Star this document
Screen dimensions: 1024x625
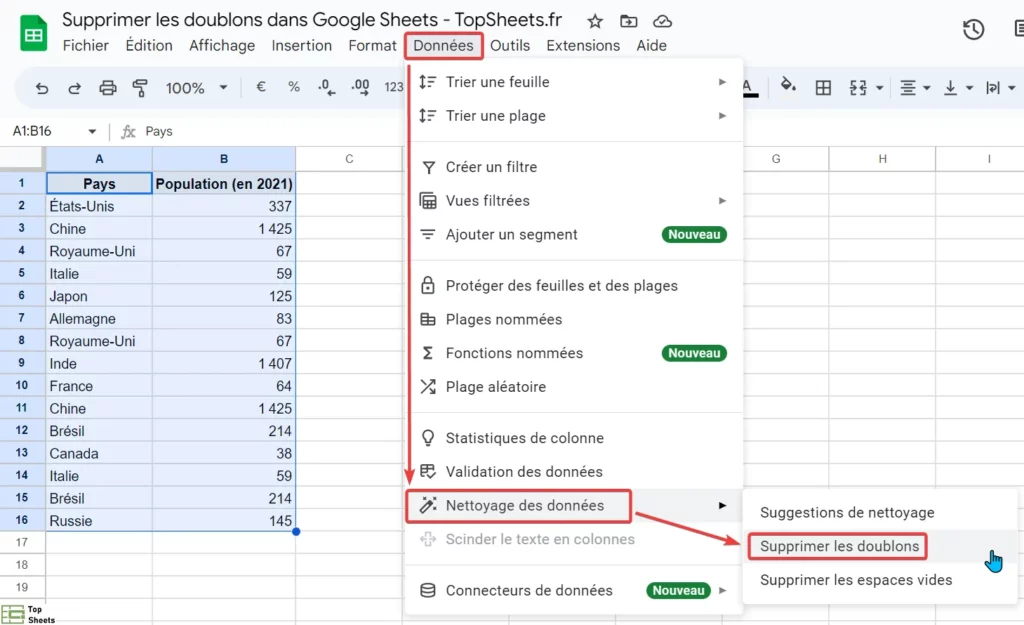point(595,22)
